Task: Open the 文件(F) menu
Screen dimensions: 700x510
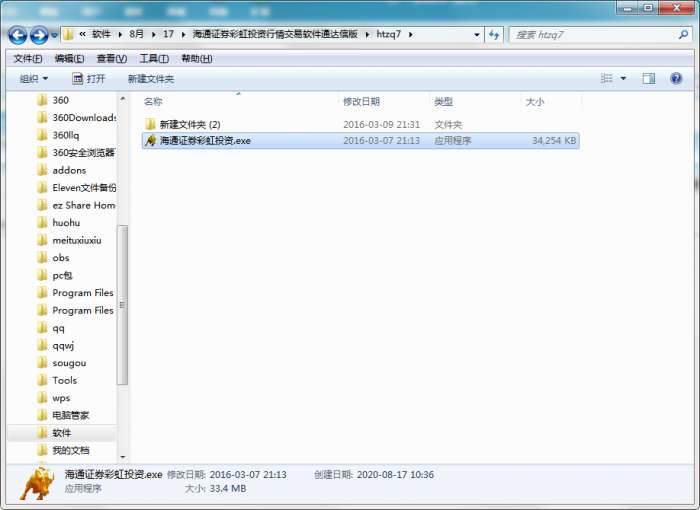Action: point(28,59)
